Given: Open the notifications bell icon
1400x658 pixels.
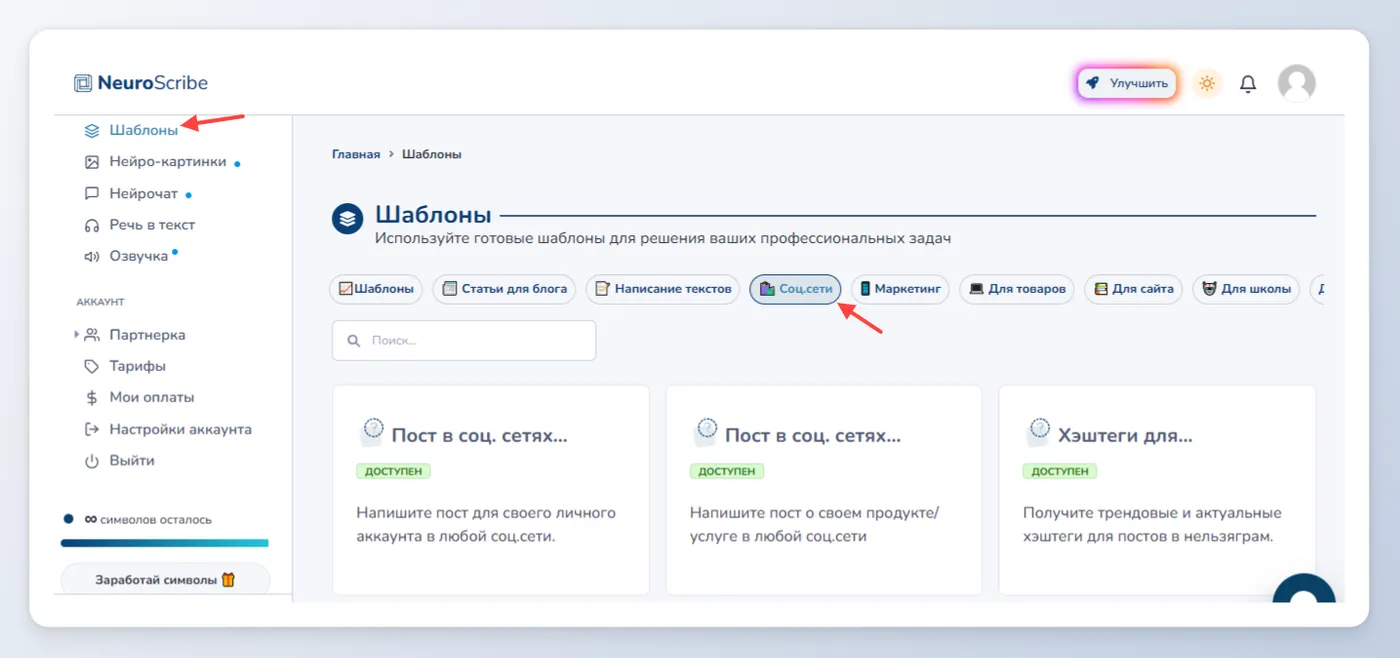Looking at the screenshot, I should (1248, 84).
